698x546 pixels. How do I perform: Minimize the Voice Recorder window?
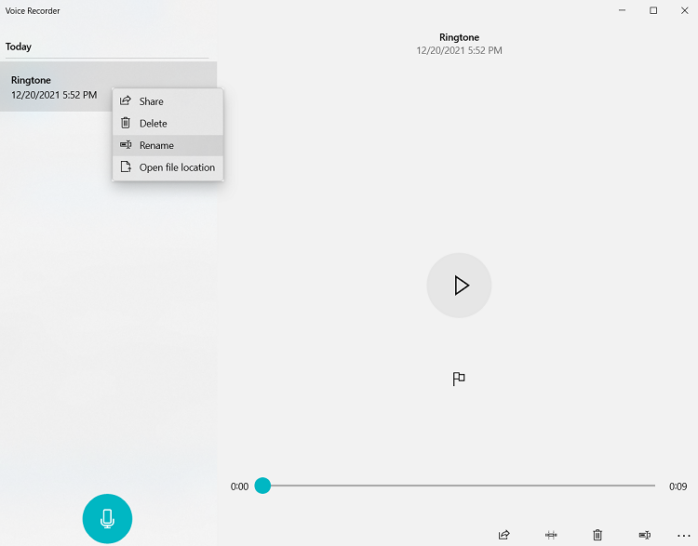(x=622, y=10)
